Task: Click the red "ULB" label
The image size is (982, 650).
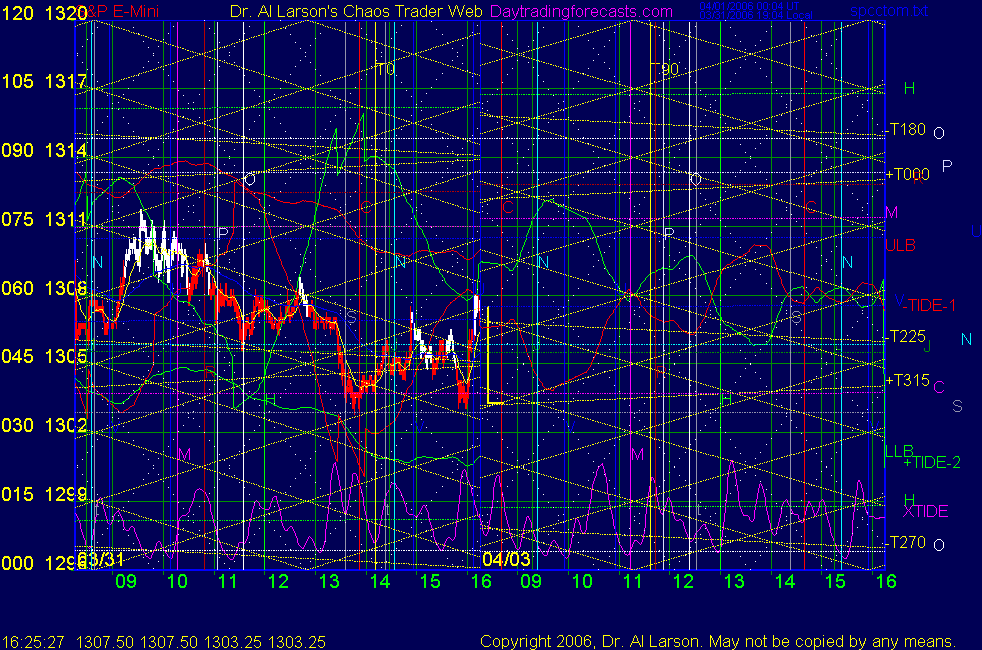Action: pos(901,245)
